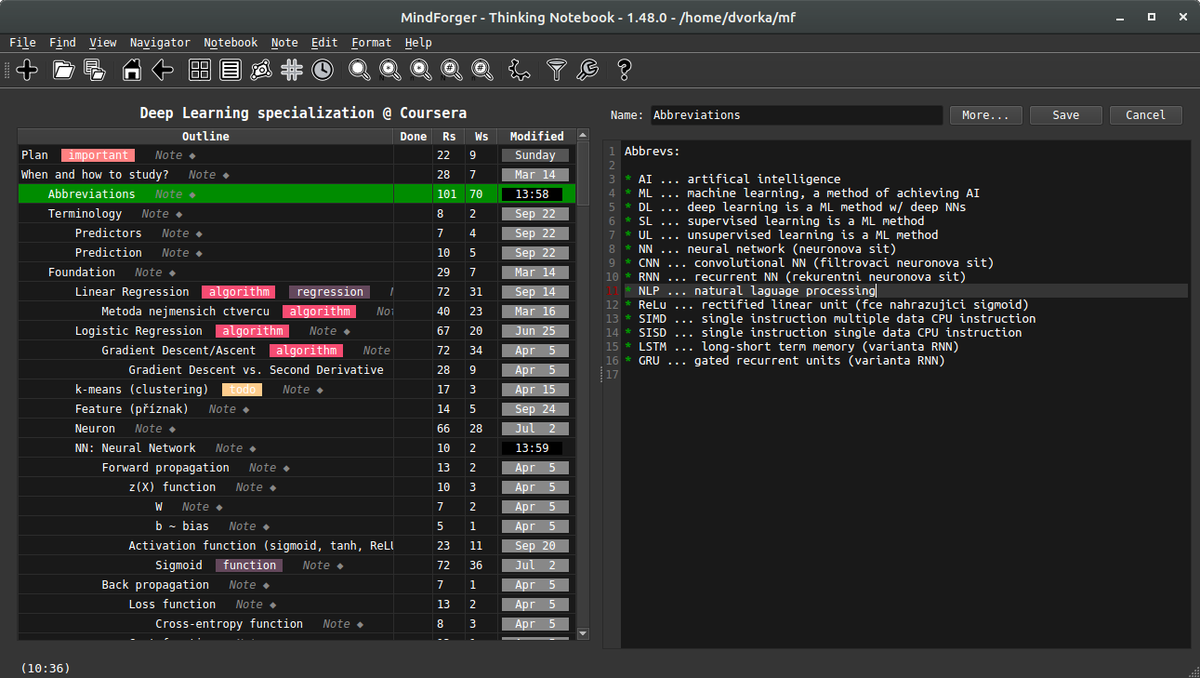1200x678 pixels.
Task: Open the Note menu
Action: click(x=285, y=43)
